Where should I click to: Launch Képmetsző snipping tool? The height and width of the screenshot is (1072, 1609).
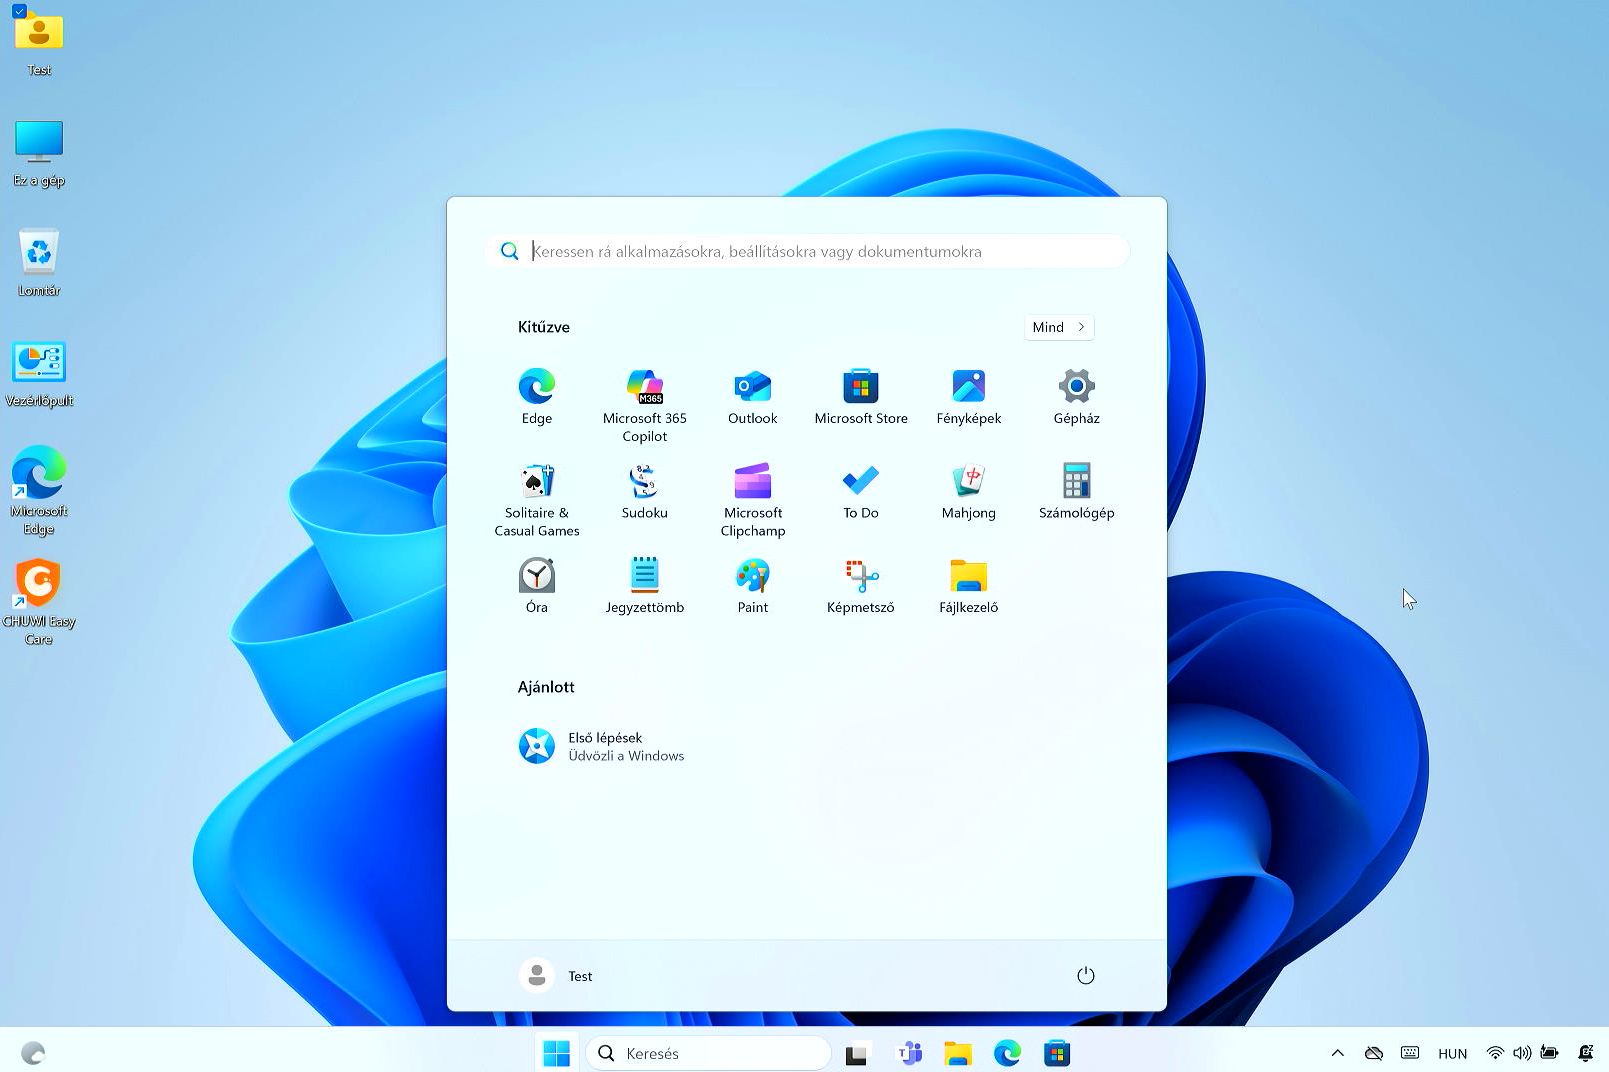coord(860,576)
